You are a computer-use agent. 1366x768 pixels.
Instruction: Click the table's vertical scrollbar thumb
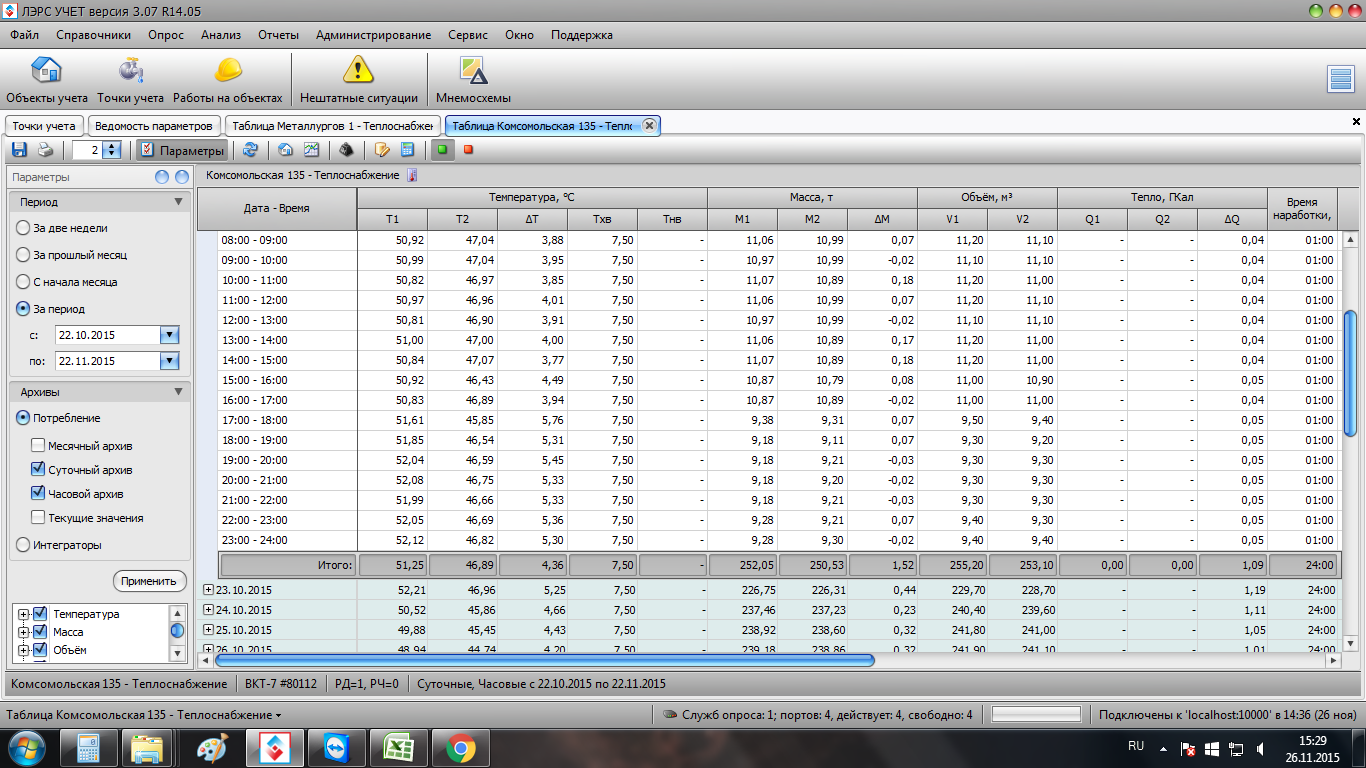[1350, 373]
